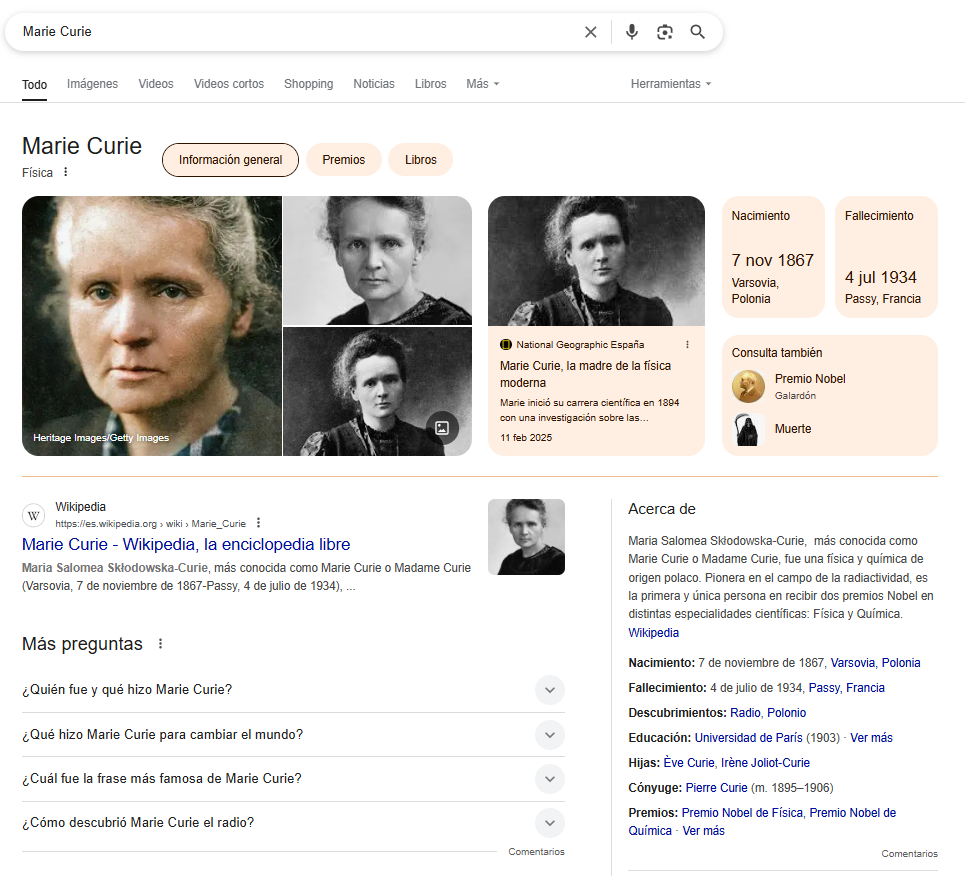Start a voice search with the microphone
The image size is (965, 876).
631,32
